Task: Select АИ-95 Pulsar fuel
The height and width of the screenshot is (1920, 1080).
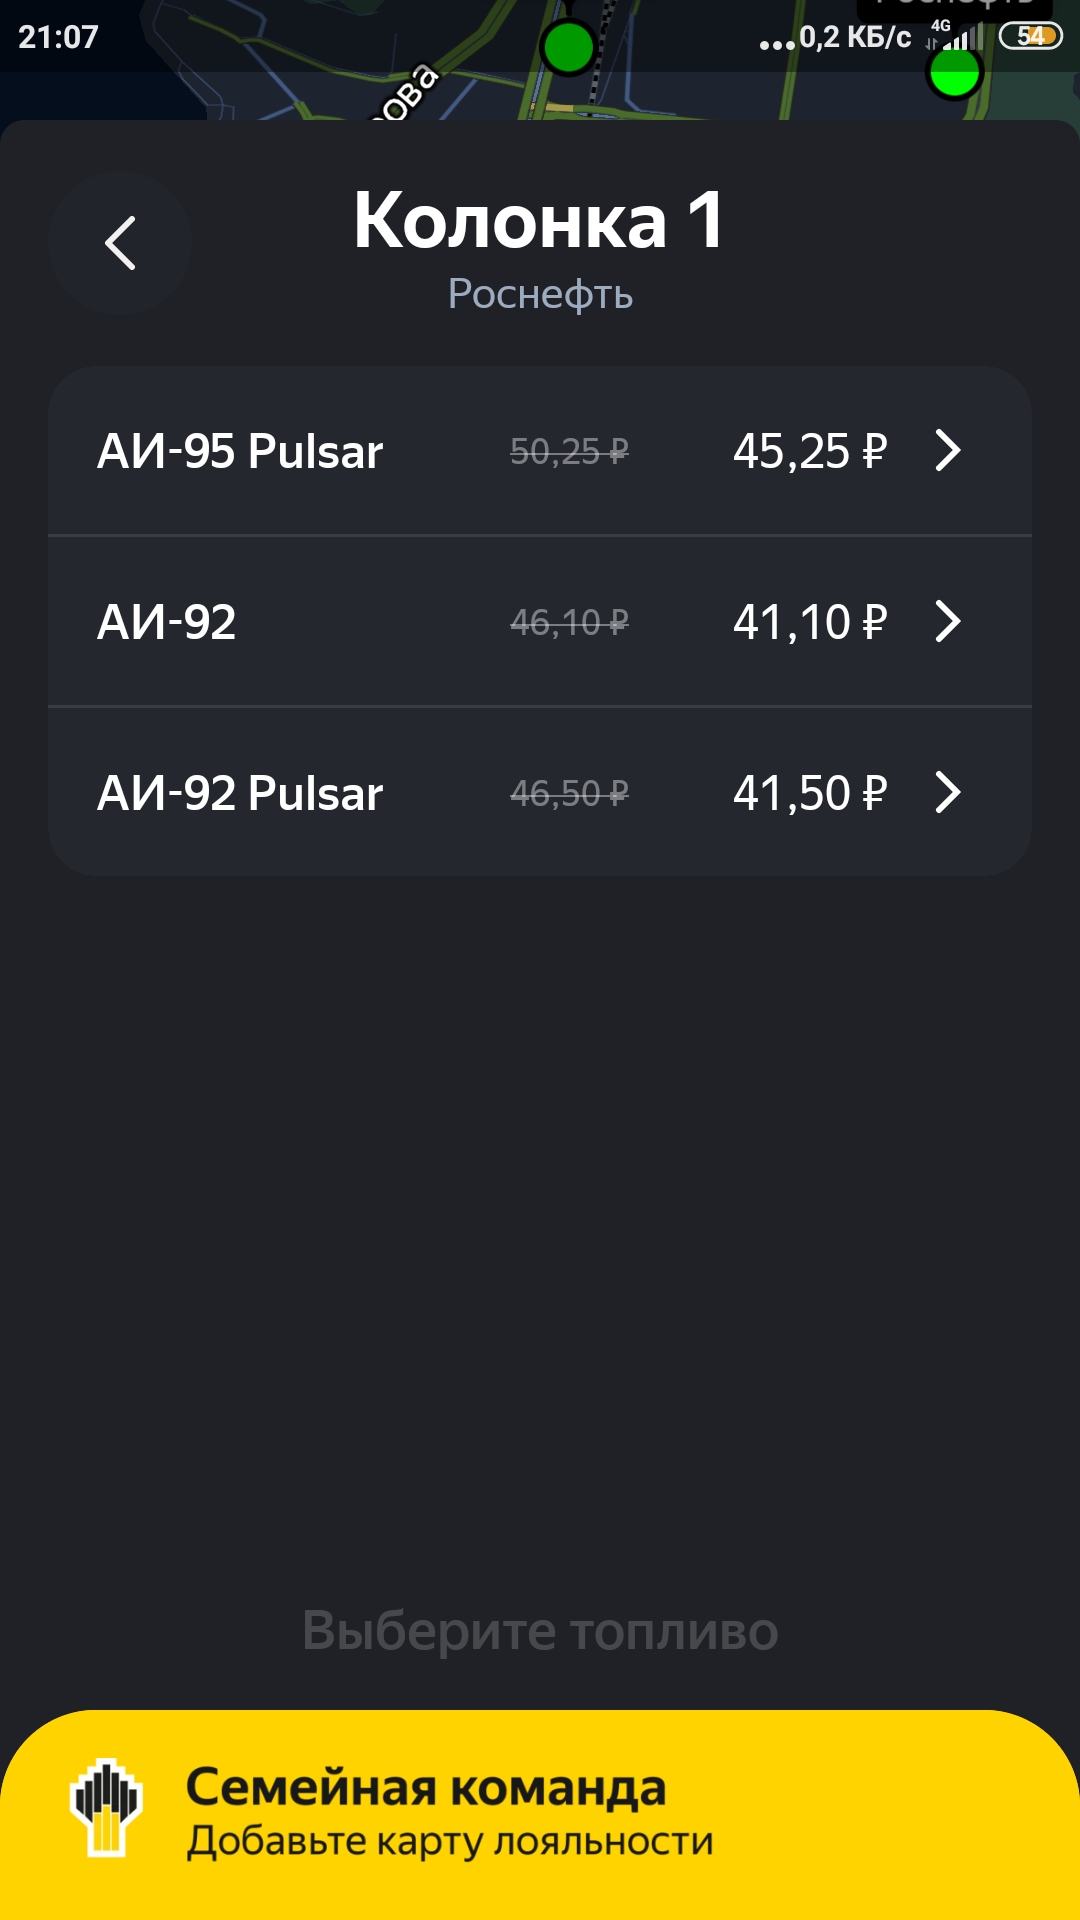Action: pos(240,451)
